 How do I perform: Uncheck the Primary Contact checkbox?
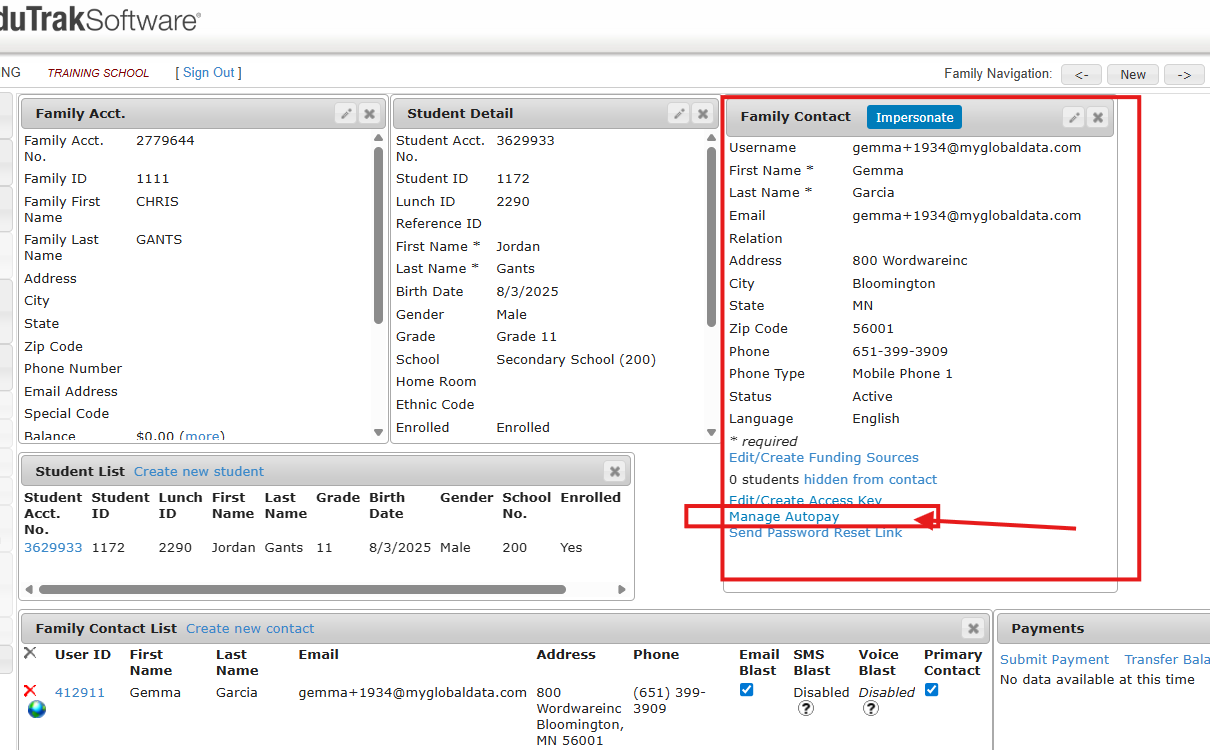tap(931, 690)
